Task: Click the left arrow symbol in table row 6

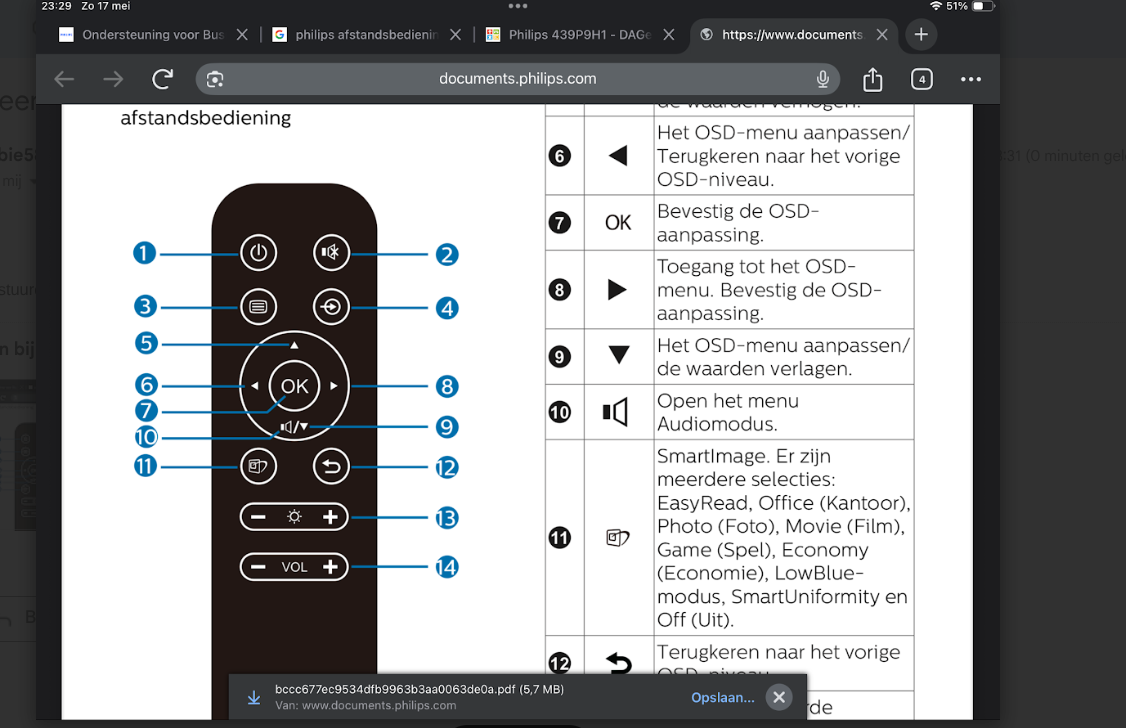Action: click(618, 156)
